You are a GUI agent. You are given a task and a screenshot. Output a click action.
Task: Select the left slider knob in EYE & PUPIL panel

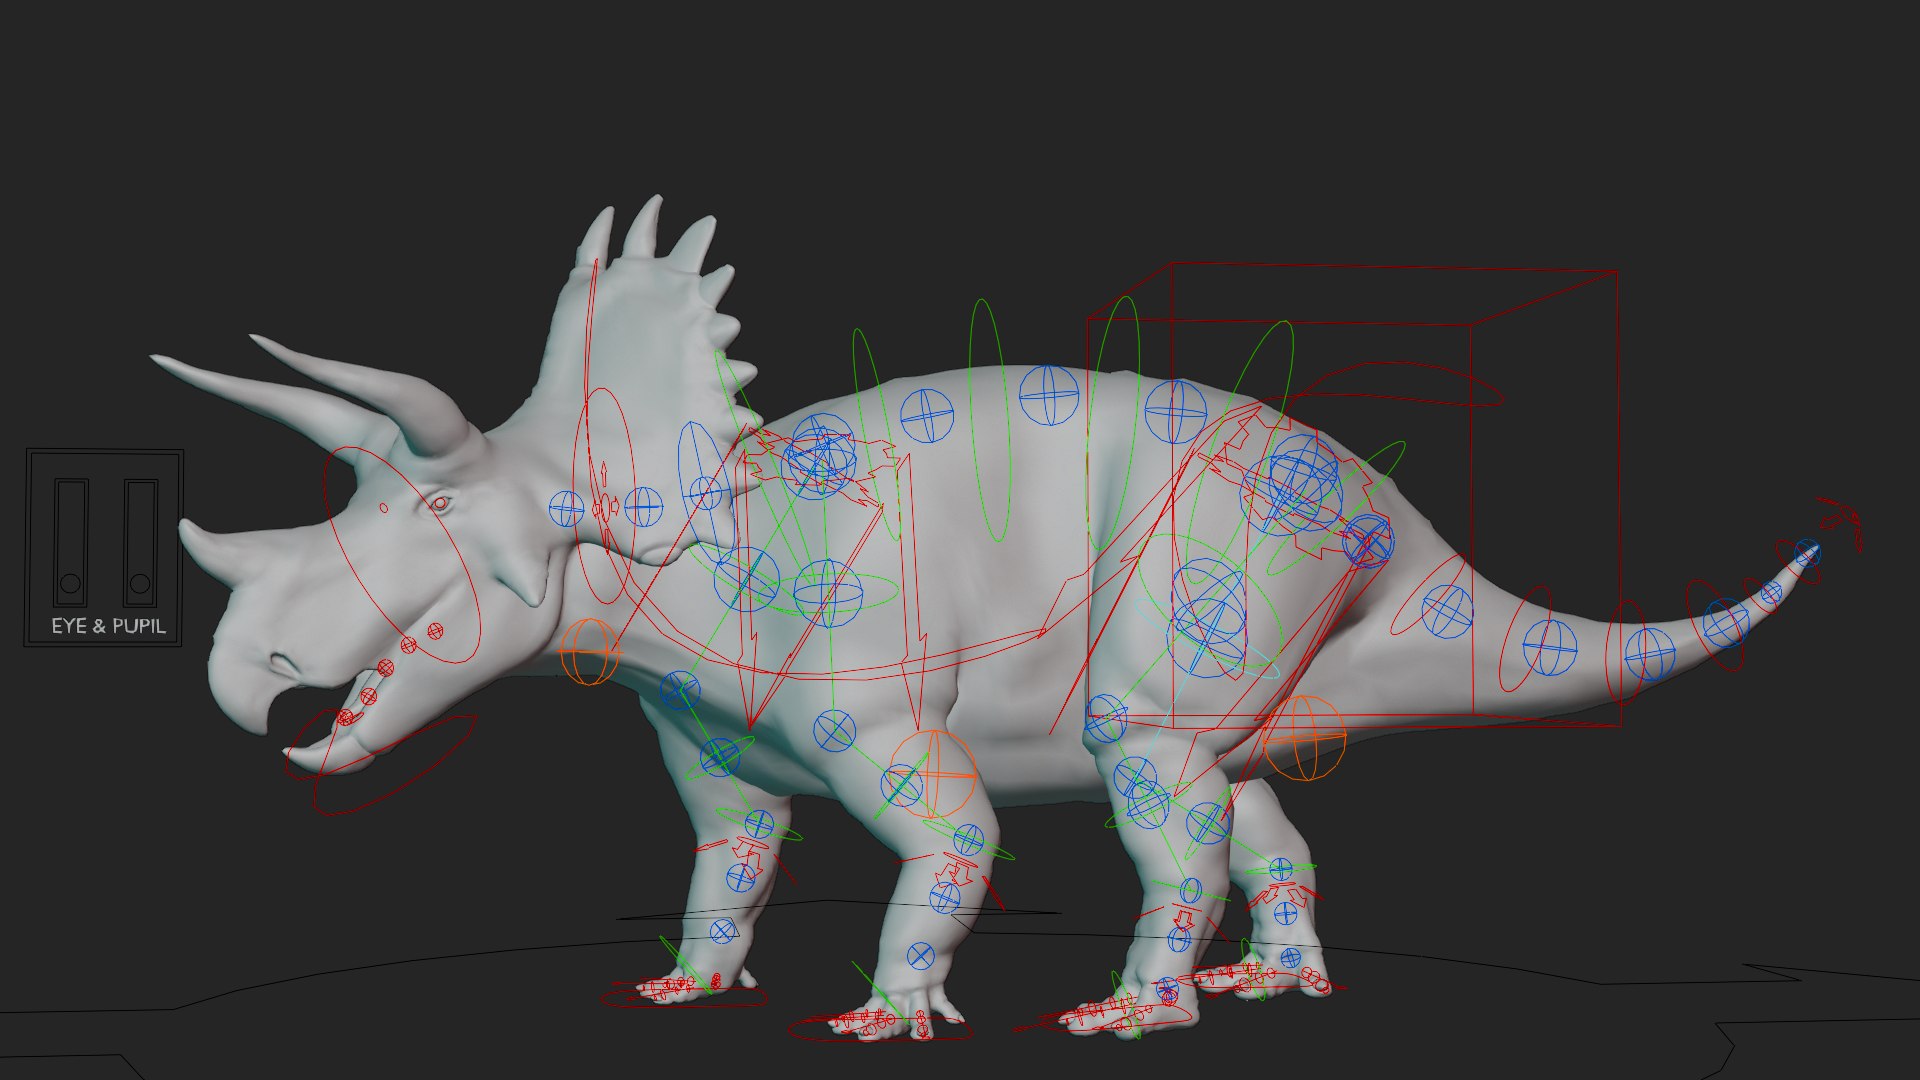pyautogui.click(x=70, y=583)
